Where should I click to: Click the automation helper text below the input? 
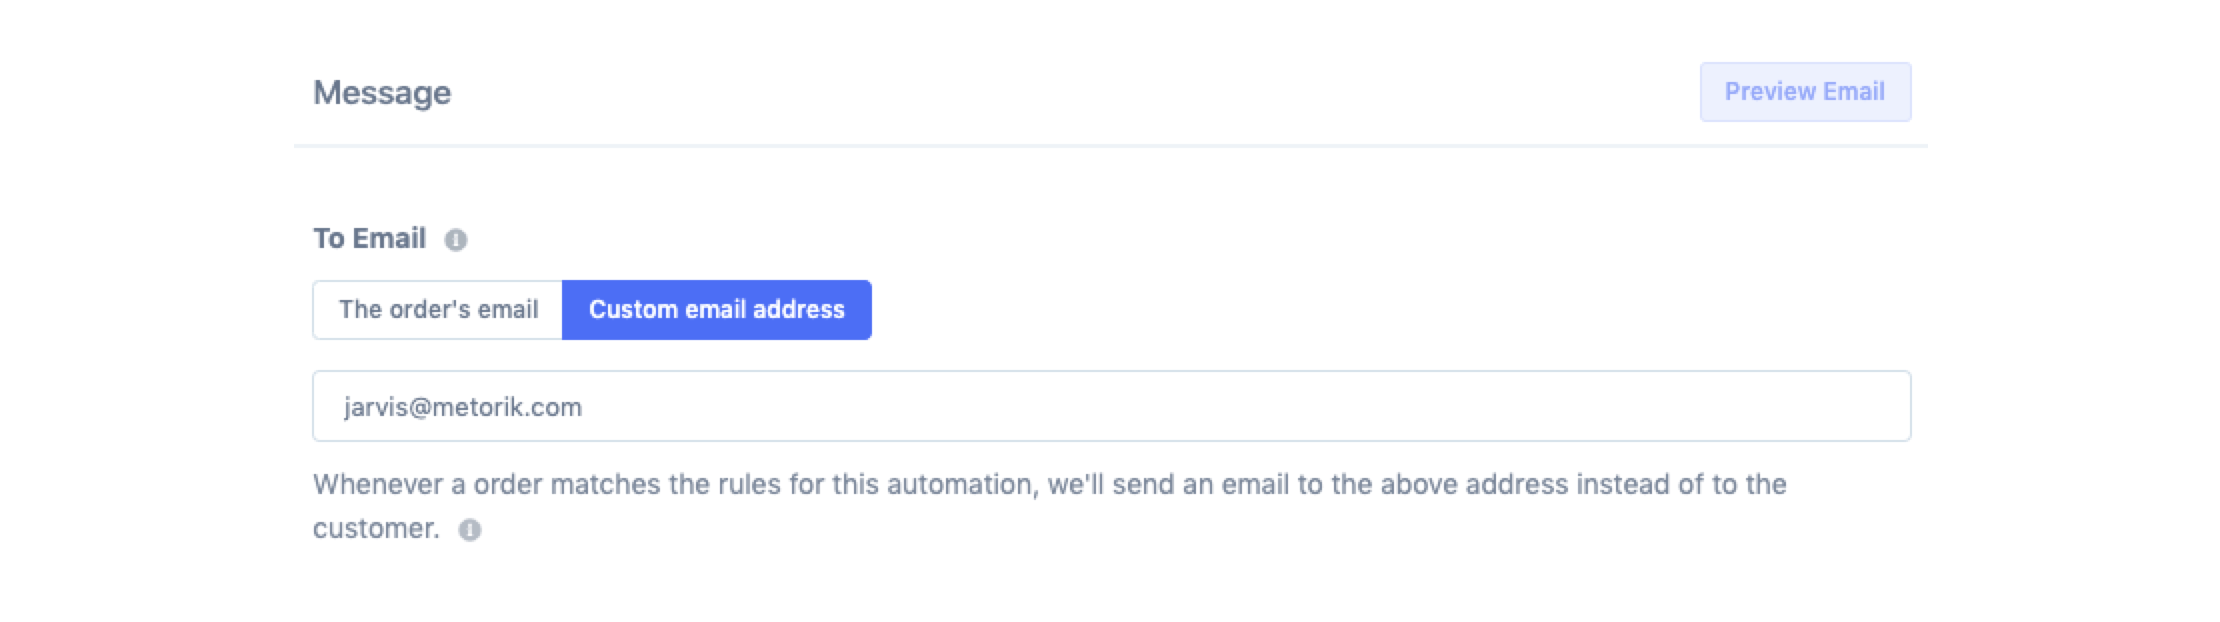[x=1048, y=486]
